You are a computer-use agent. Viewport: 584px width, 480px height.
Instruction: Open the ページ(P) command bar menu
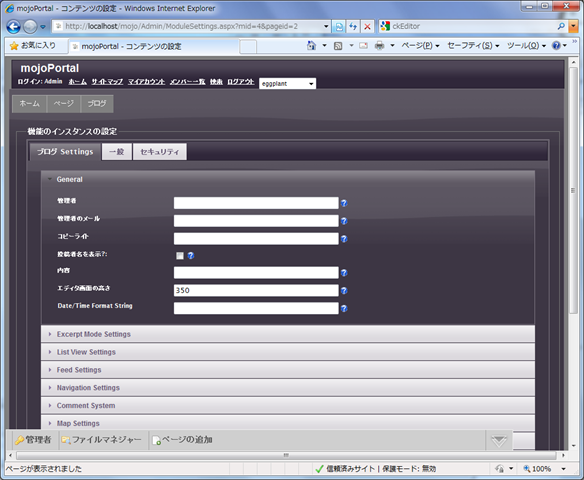420,45
